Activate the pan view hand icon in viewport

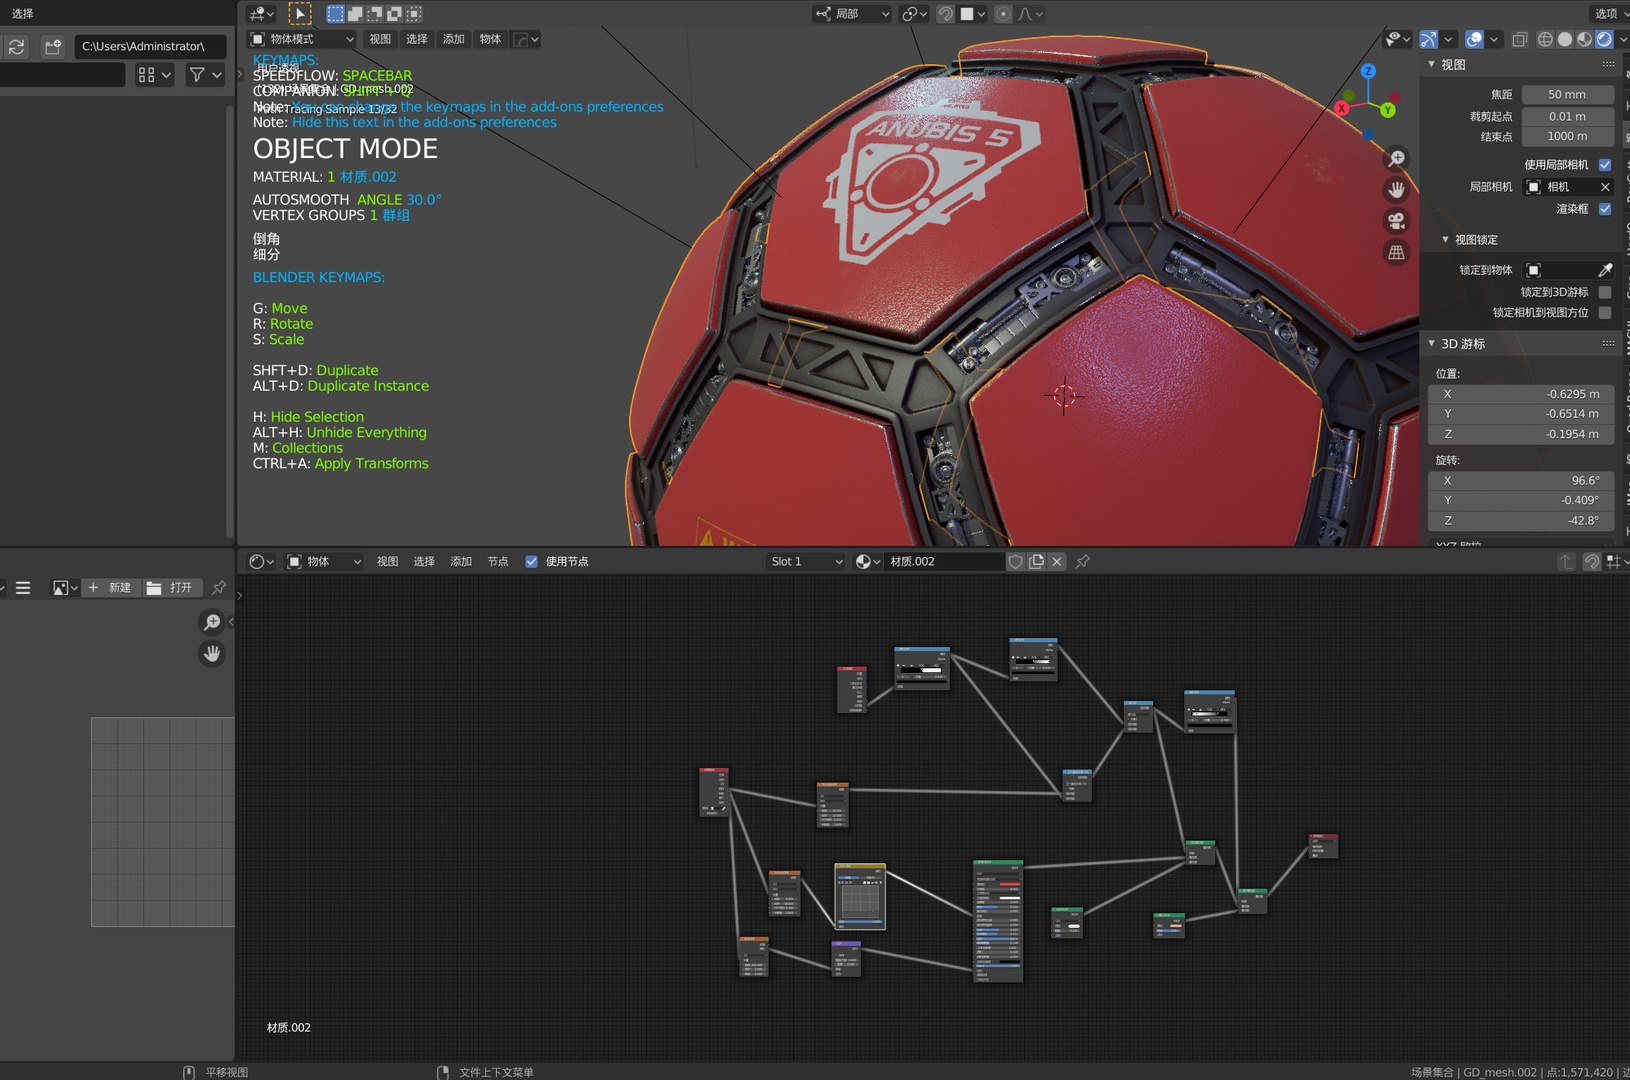point(1397,189)
